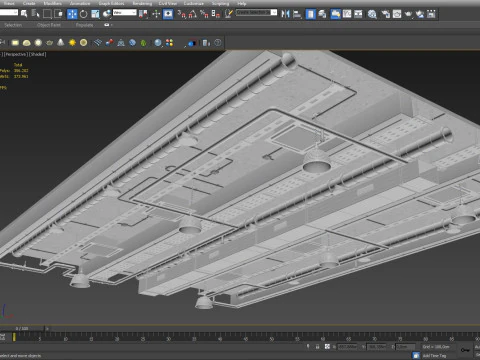The height and width of the screenshot is (360, 480).
Task: Click the time slider showing 0 / 100
Action: pos(22,329)
